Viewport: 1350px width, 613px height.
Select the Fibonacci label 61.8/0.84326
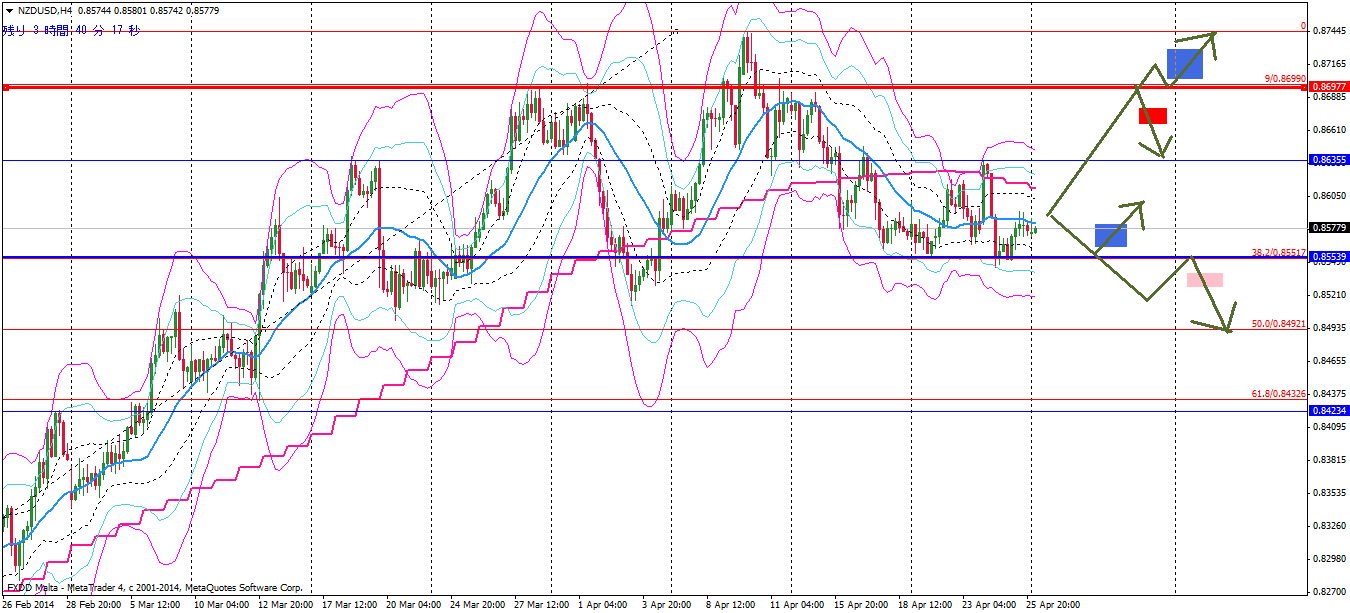1278,394
